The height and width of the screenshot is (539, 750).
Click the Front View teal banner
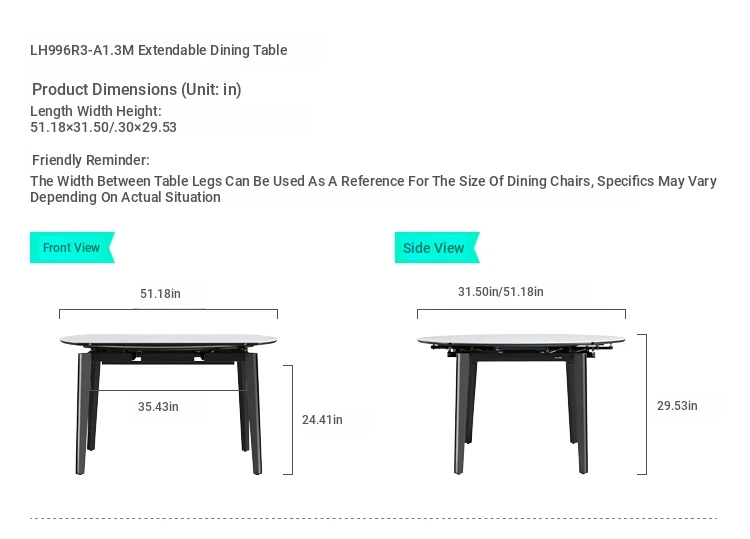click(x=72, y=248)
